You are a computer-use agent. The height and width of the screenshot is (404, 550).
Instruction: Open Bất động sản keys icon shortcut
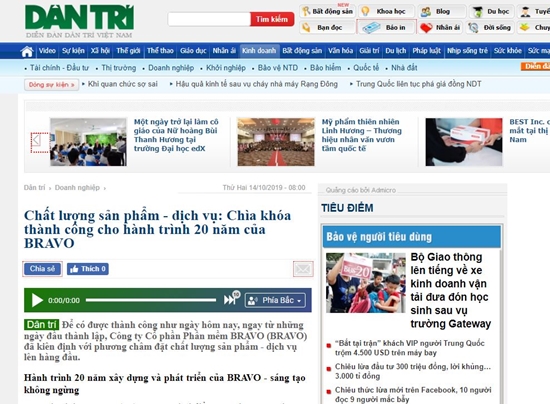328,12
